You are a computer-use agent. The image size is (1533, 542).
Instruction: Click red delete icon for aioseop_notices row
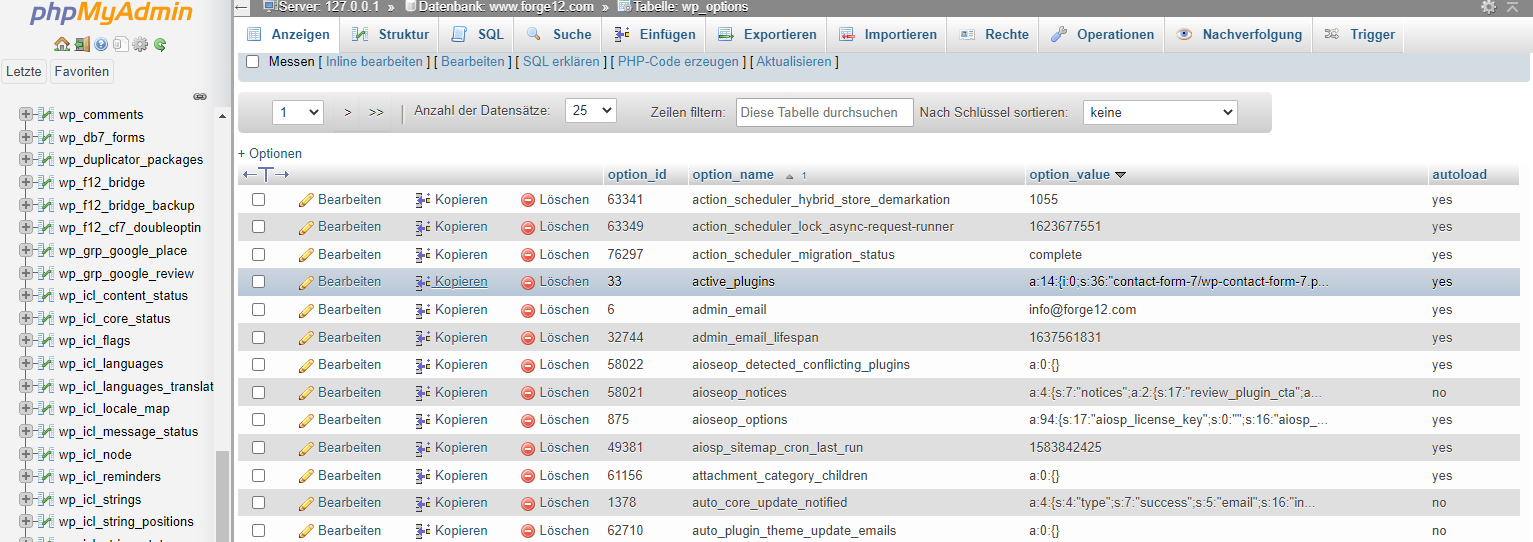528,393
